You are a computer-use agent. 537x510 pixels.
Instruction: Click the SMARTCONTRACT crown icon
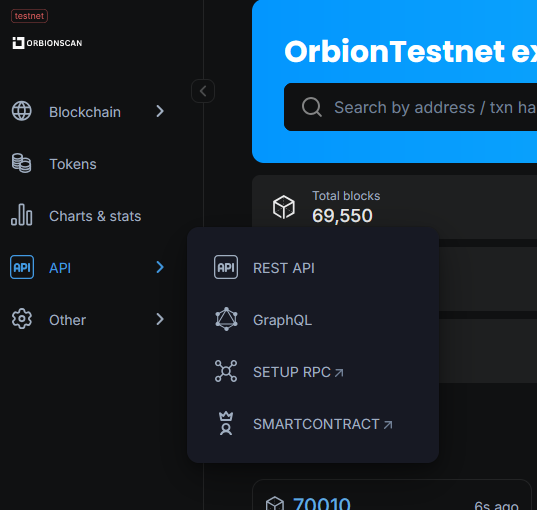tap(226, 423)
